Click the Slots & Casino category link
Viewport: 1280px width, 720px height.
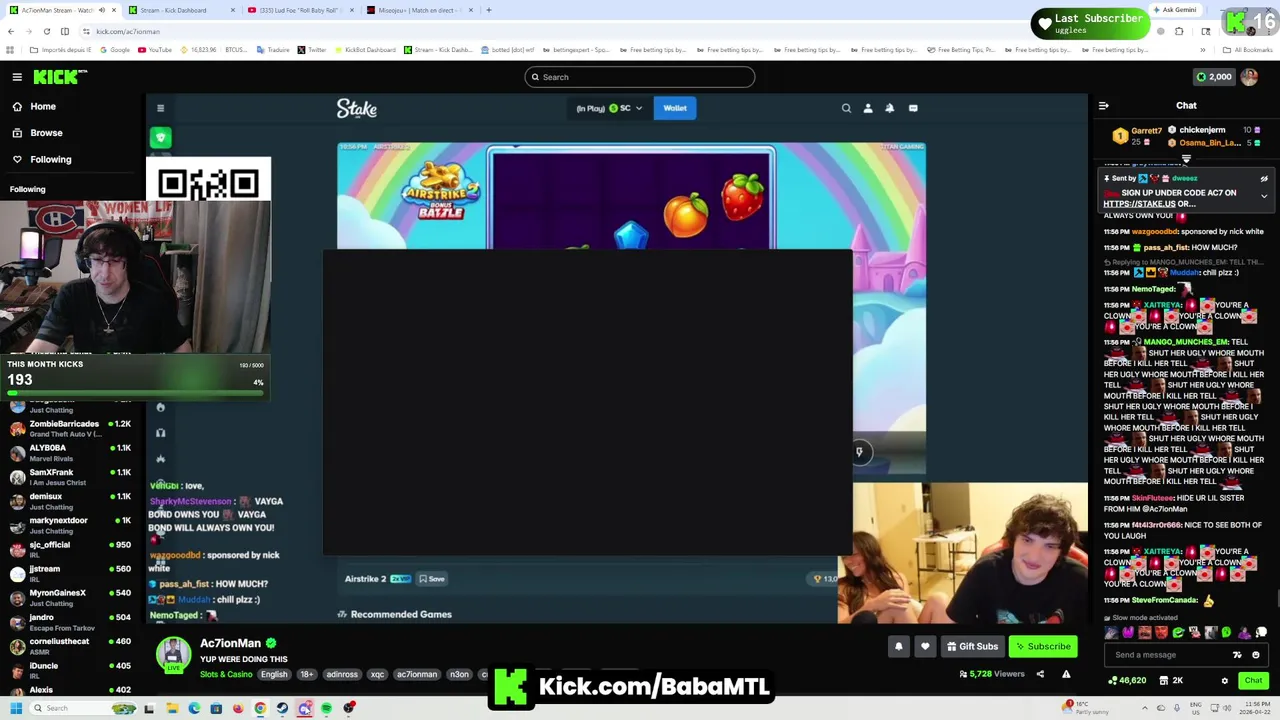tap(226, 674)
